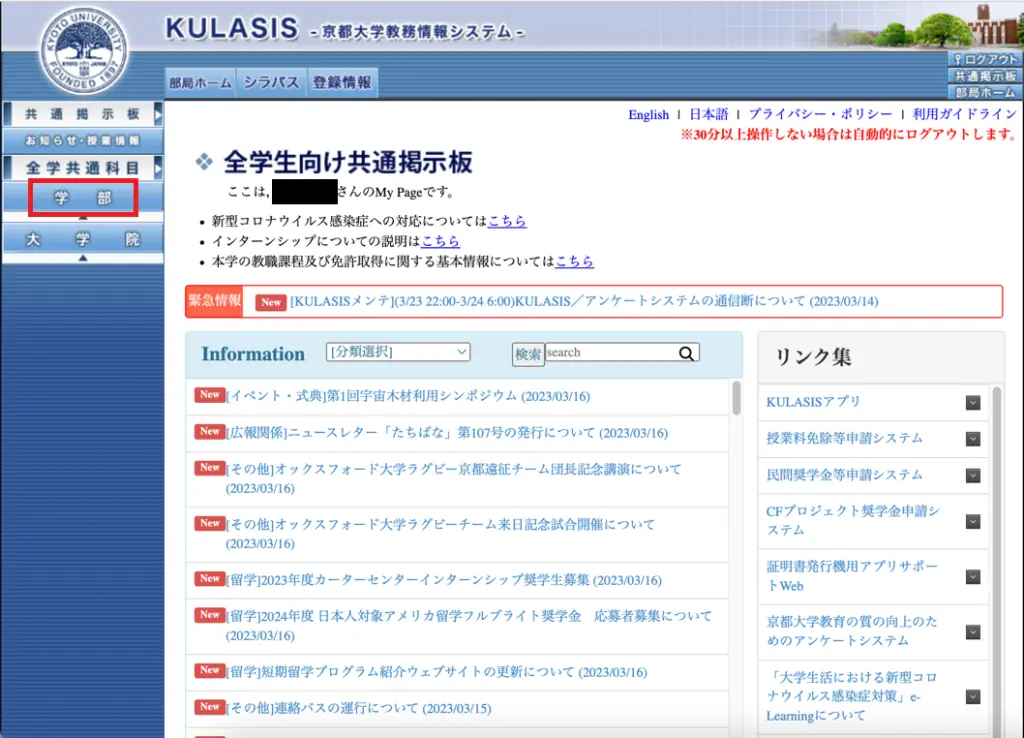Open the 第1回宇宙木材利用シンポジウム announcement
Screen dimensions: 1024x738
tap(408, 396)
